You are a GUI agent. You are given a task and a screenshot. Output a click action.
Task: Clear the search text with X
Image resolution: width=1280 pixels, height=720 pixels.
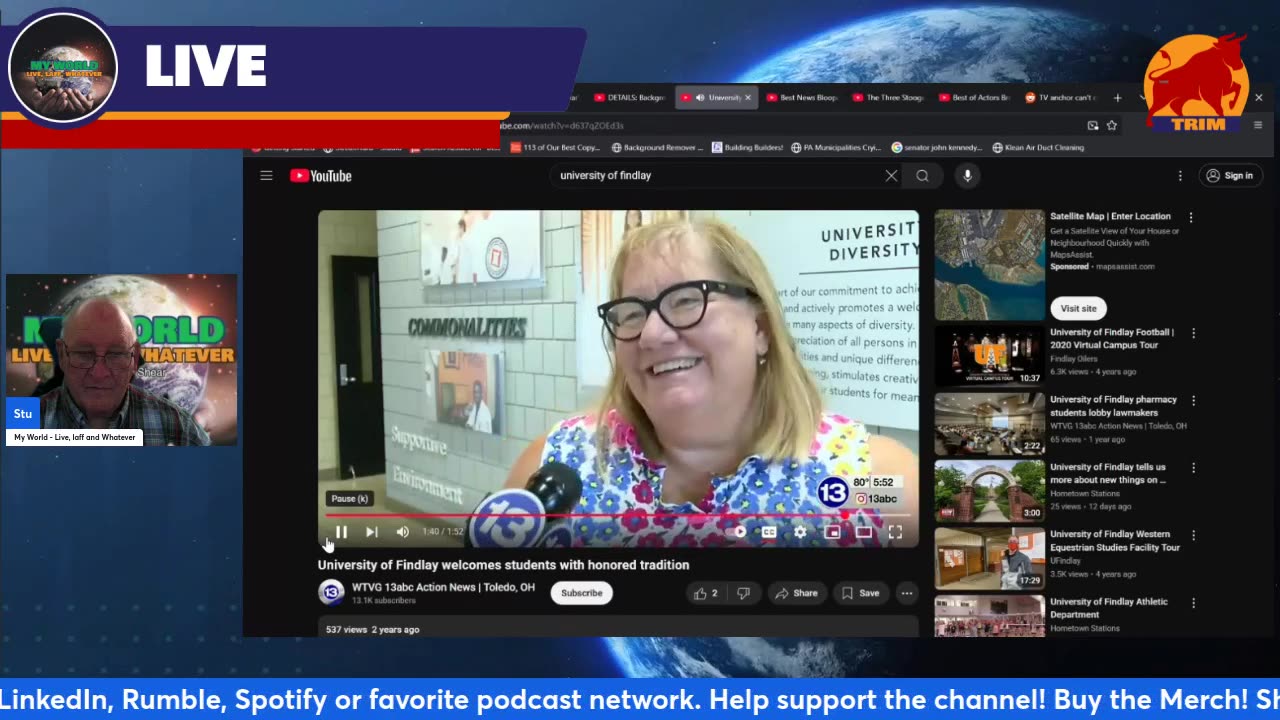pyautogui.click(x=891, y=175)
